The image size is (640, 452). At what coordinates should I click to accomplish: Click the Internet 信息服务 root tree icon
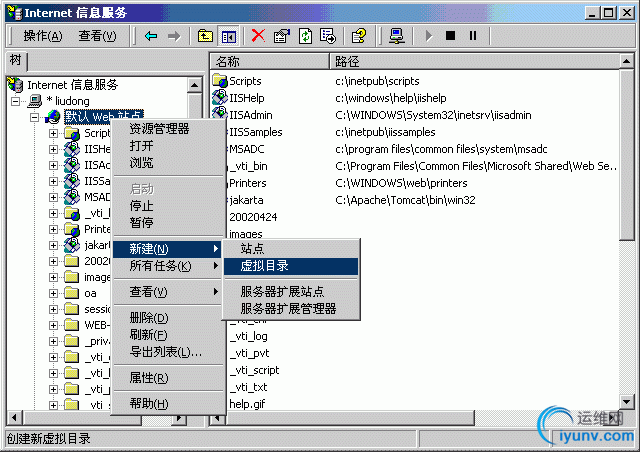16,85
